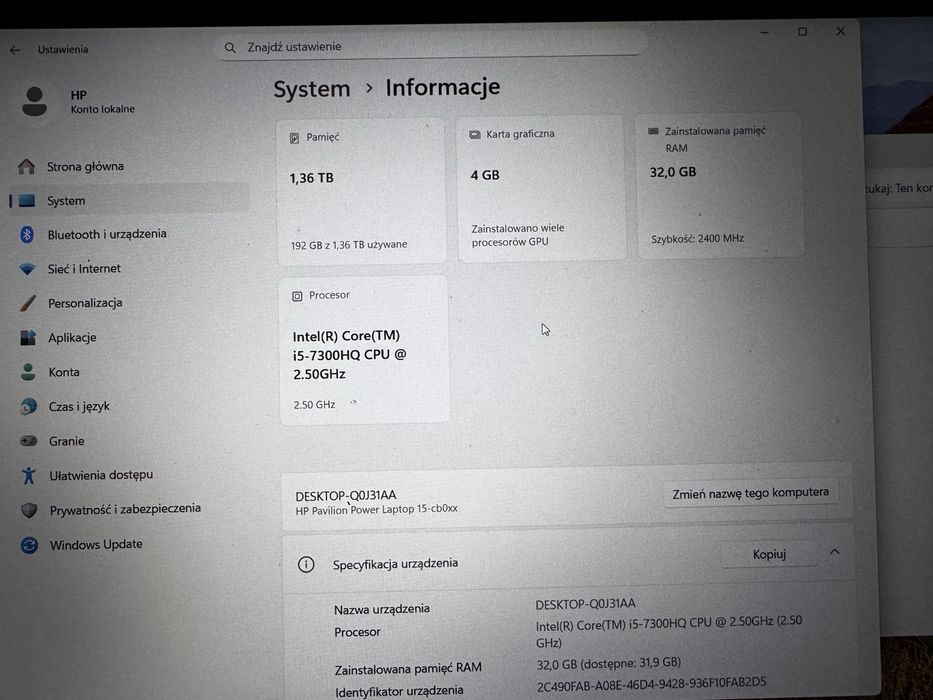This screenshot has width=933, height=700.
Task: Select Bluetooth i urządzenia section
Action: point(107,235)
